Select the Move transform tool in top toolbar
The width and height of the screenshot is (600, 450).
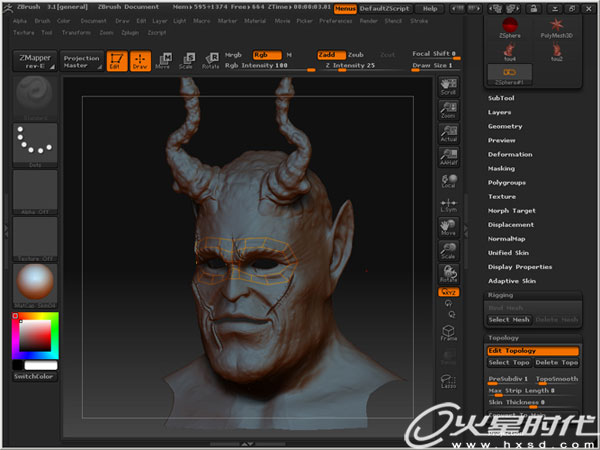(x=164, y=61)
